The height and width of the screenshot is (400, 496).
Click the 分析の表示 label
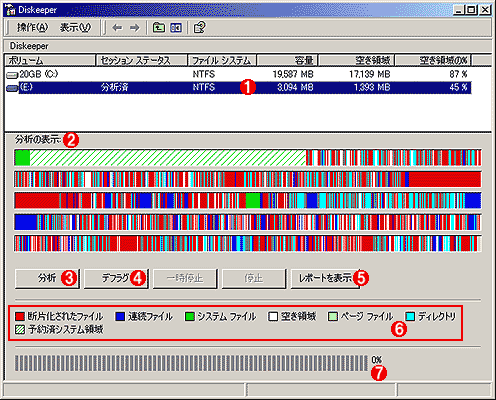click(x=38, y=140)
